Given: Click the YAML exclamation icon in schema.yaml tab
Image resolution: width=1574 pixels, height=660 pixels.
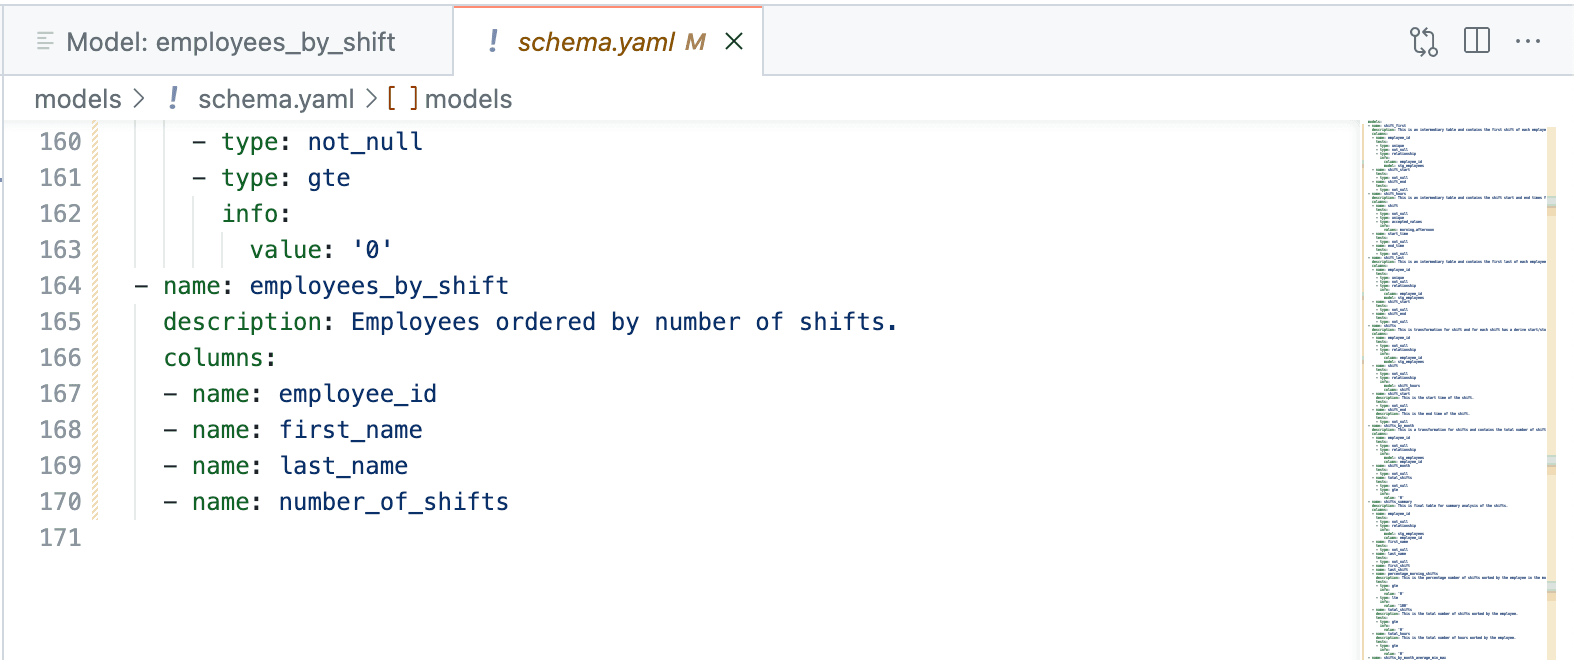Looking at the screenshot, I should coord(493,41).
